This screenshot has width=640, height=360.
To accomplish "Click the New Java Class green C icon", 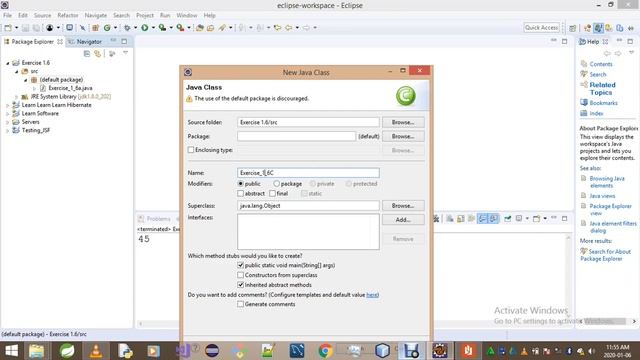I will coord(107,28).
